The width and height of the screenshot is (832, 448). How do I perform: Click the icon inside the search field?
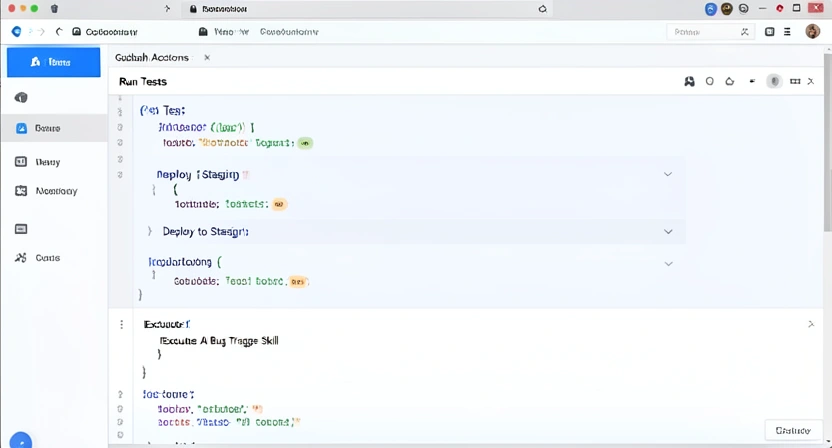744,32
